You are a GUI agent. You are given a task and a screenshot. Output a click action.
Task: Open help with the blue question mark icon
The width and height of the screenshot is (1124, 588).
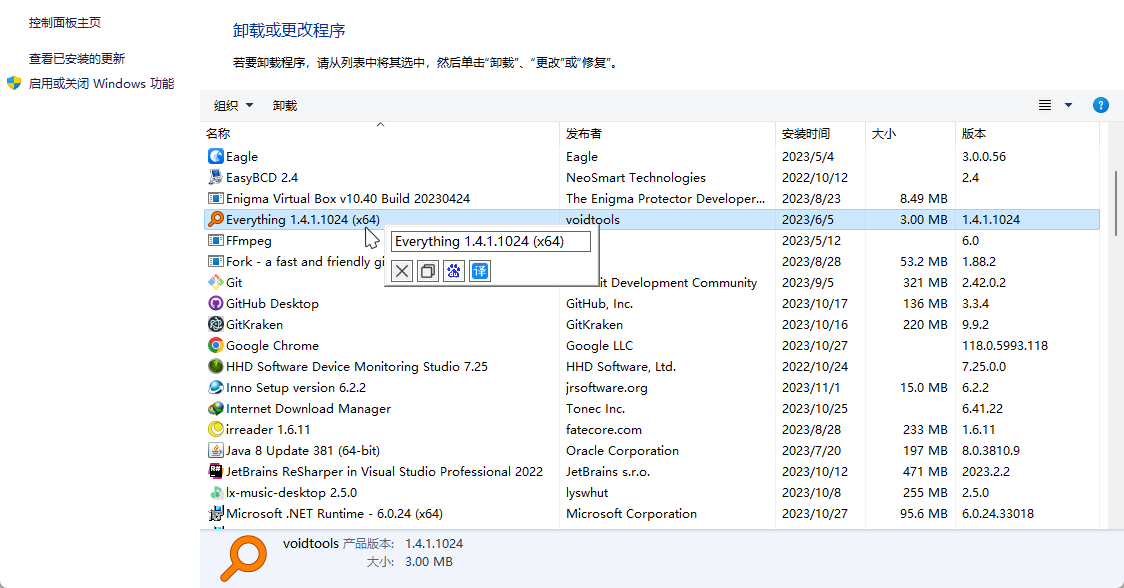click(1100, 105)
